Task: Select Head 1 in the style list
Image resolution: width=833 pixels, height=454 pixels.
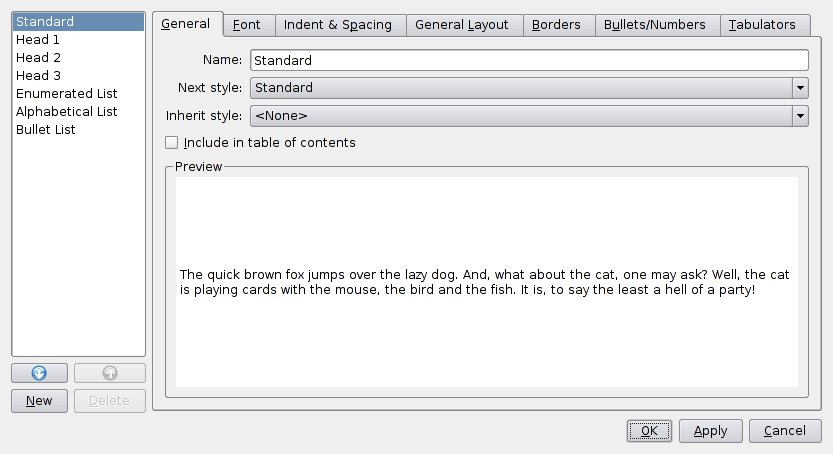Action: point(39,40)
